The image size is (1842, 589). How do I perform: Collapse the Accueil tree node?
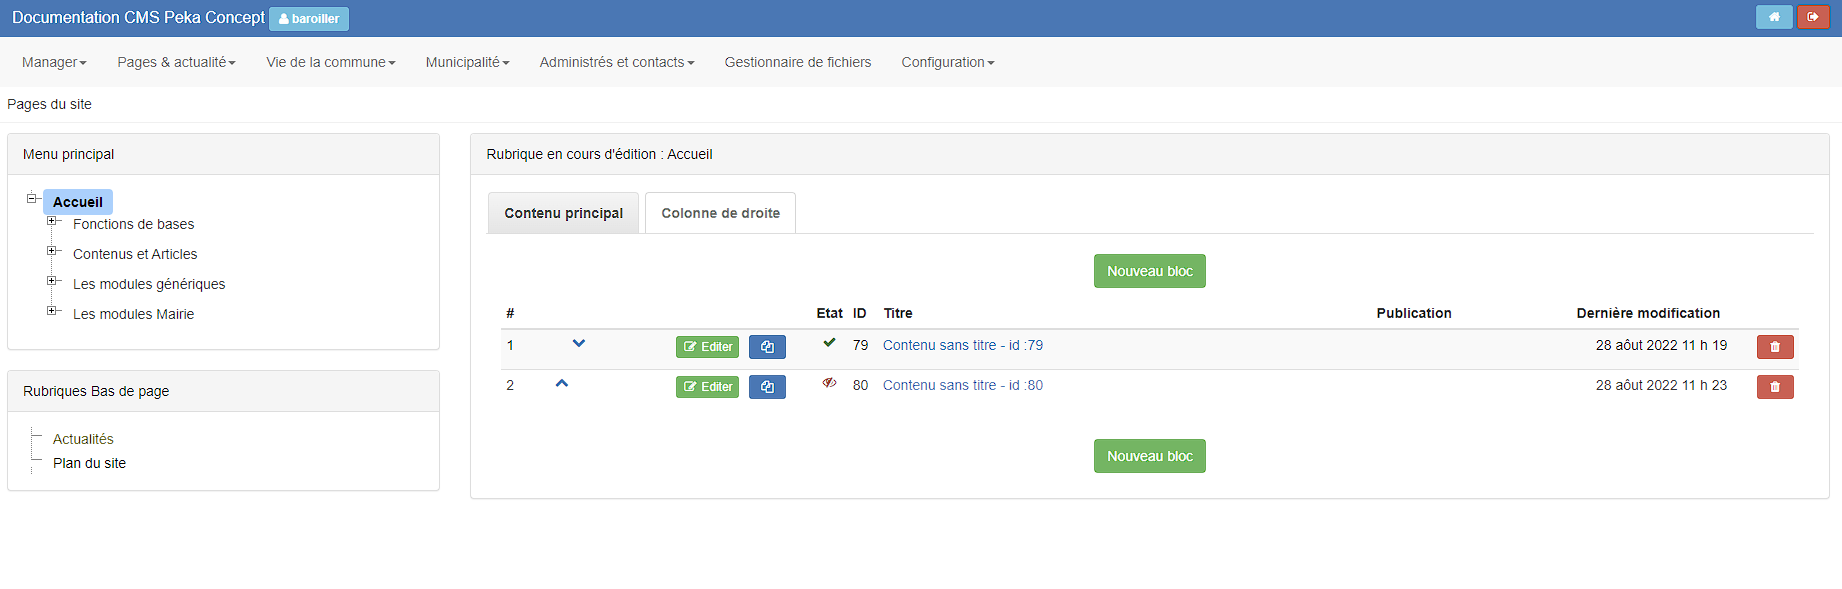[x=32, y=198]
